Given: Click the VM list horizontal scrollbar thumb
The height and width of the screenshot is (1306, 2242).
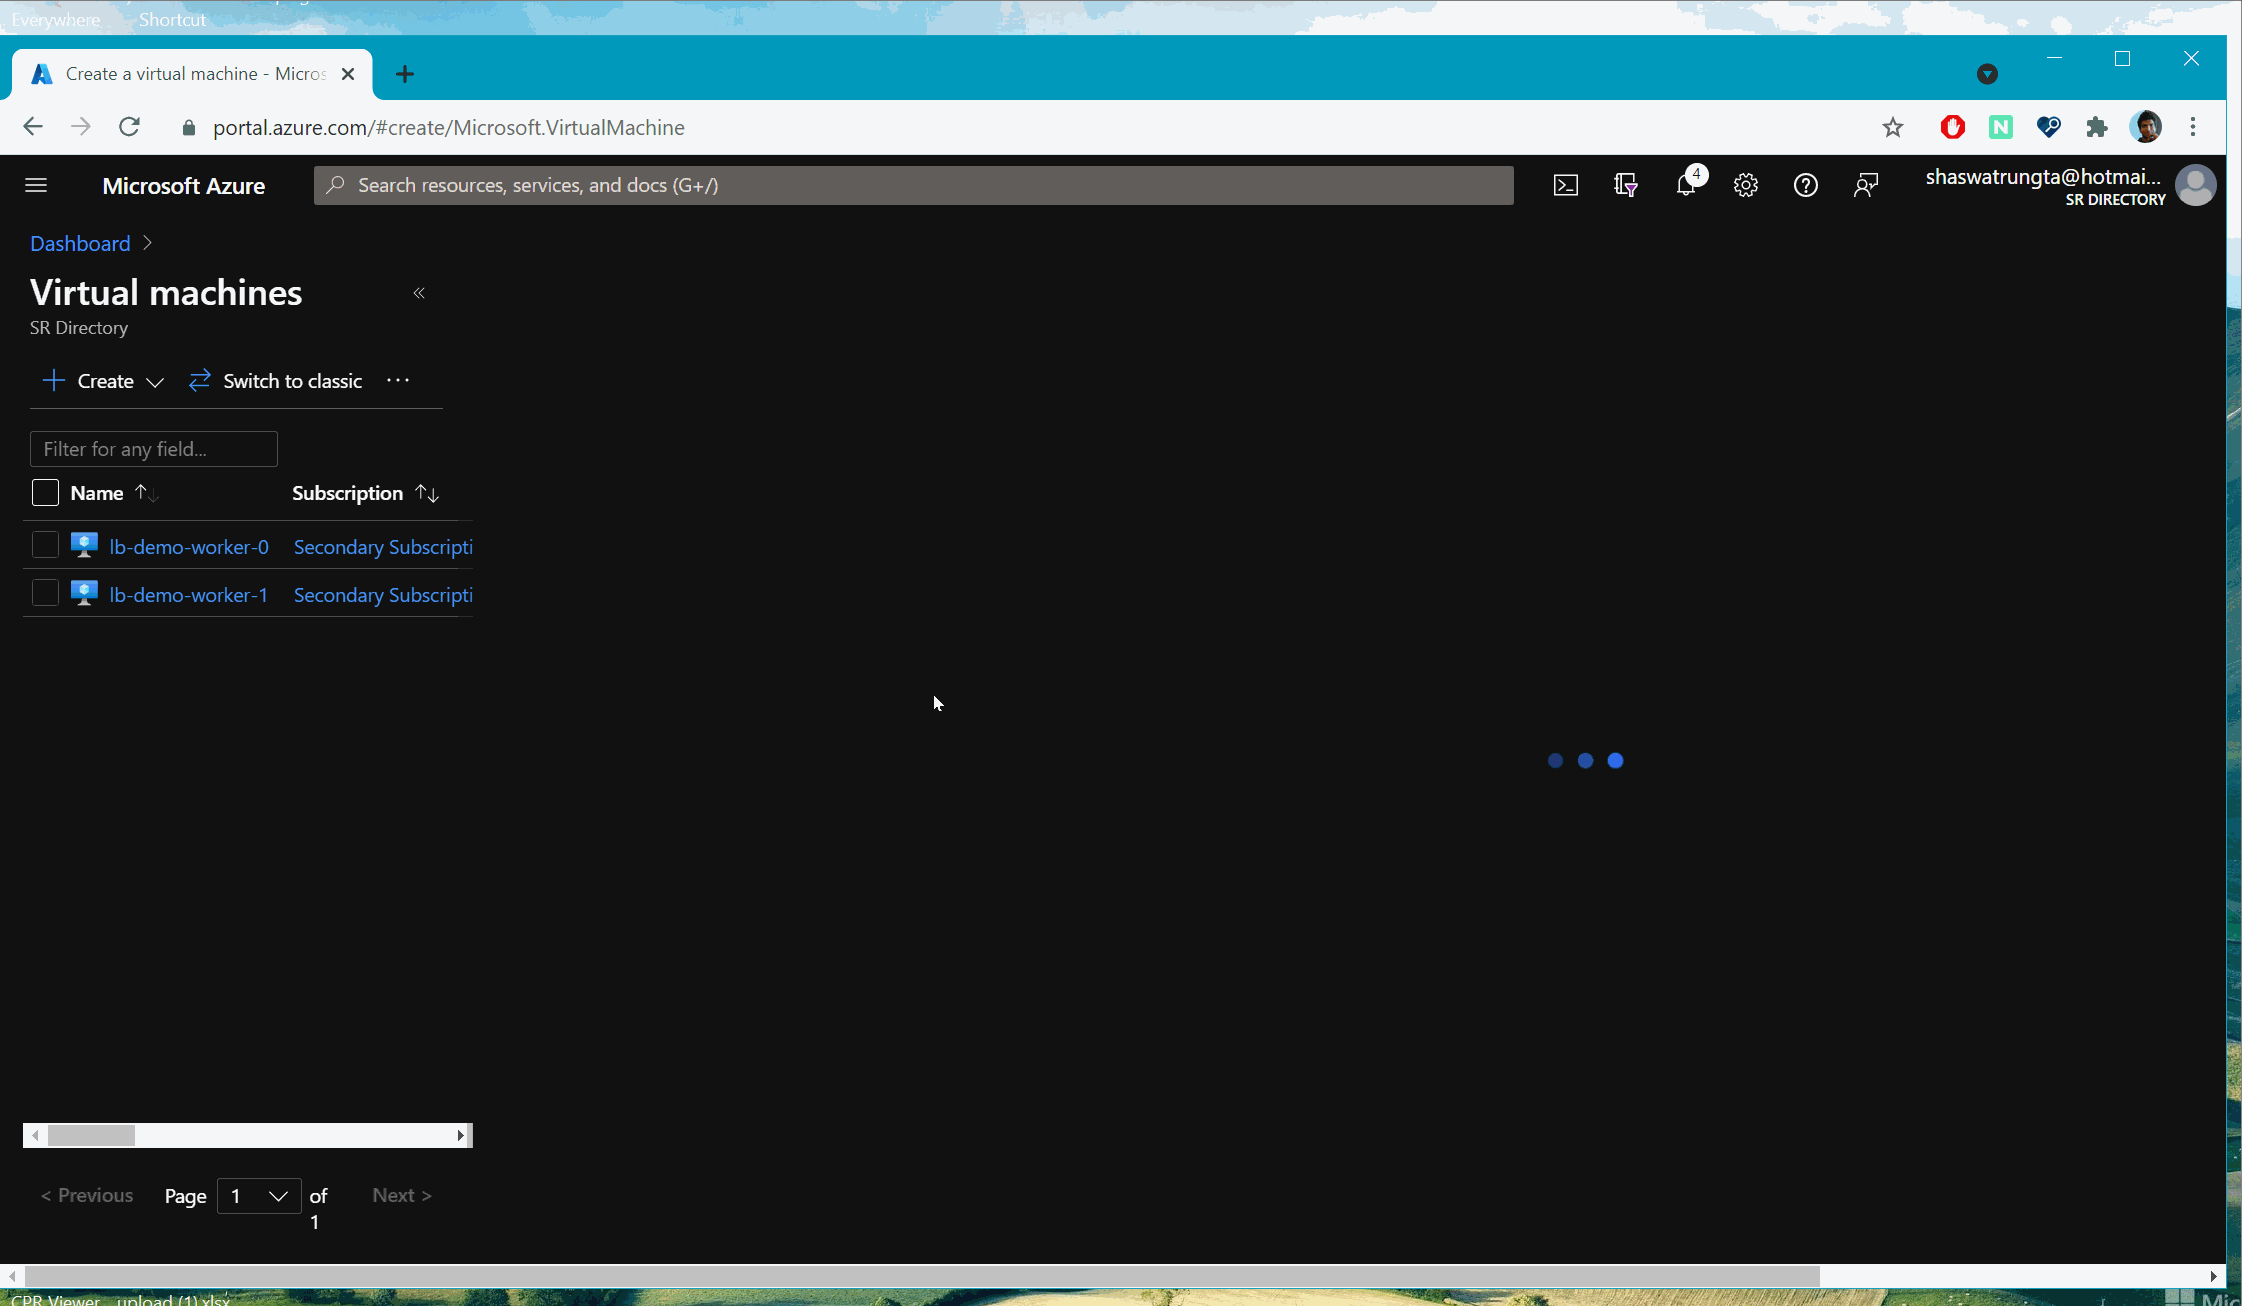Looking at the screenshot, I should coord(91,1135).
